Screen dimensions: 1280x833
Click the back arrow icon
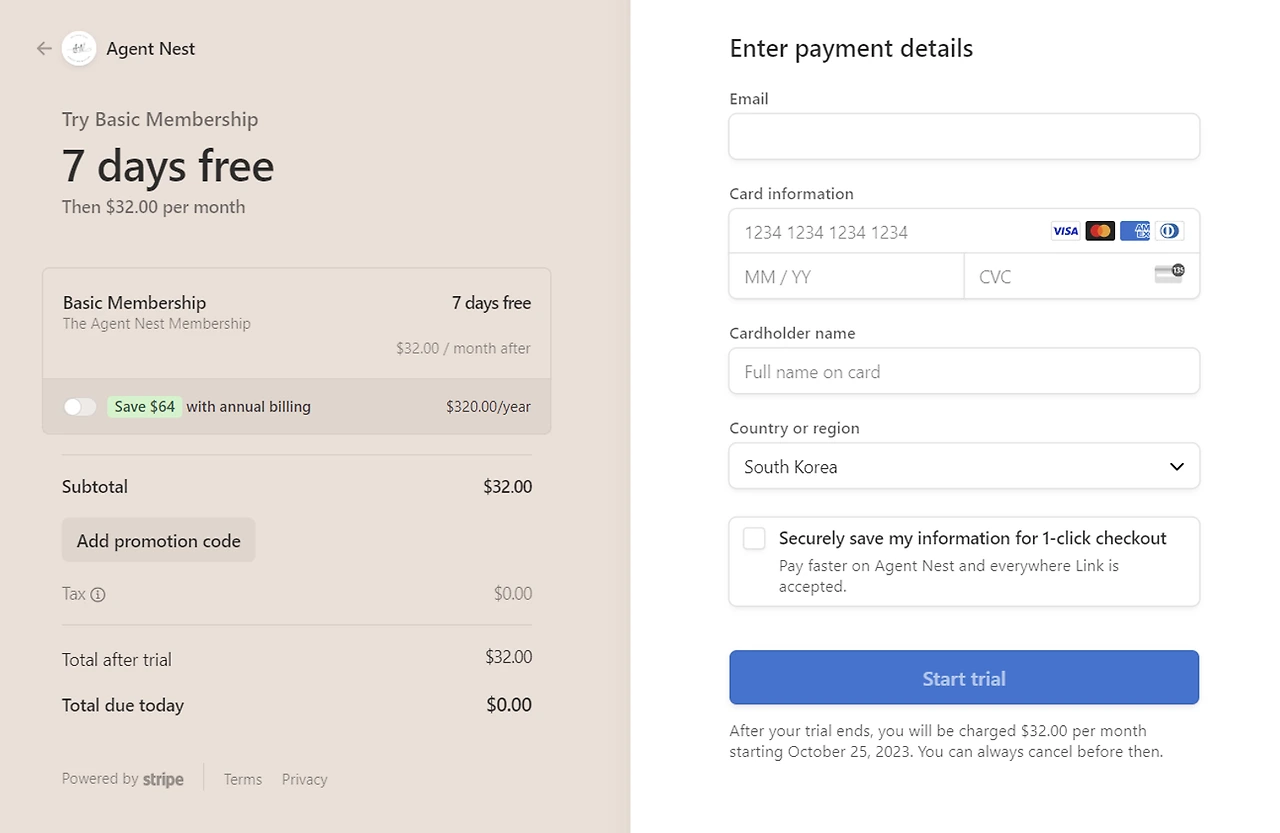43,48
